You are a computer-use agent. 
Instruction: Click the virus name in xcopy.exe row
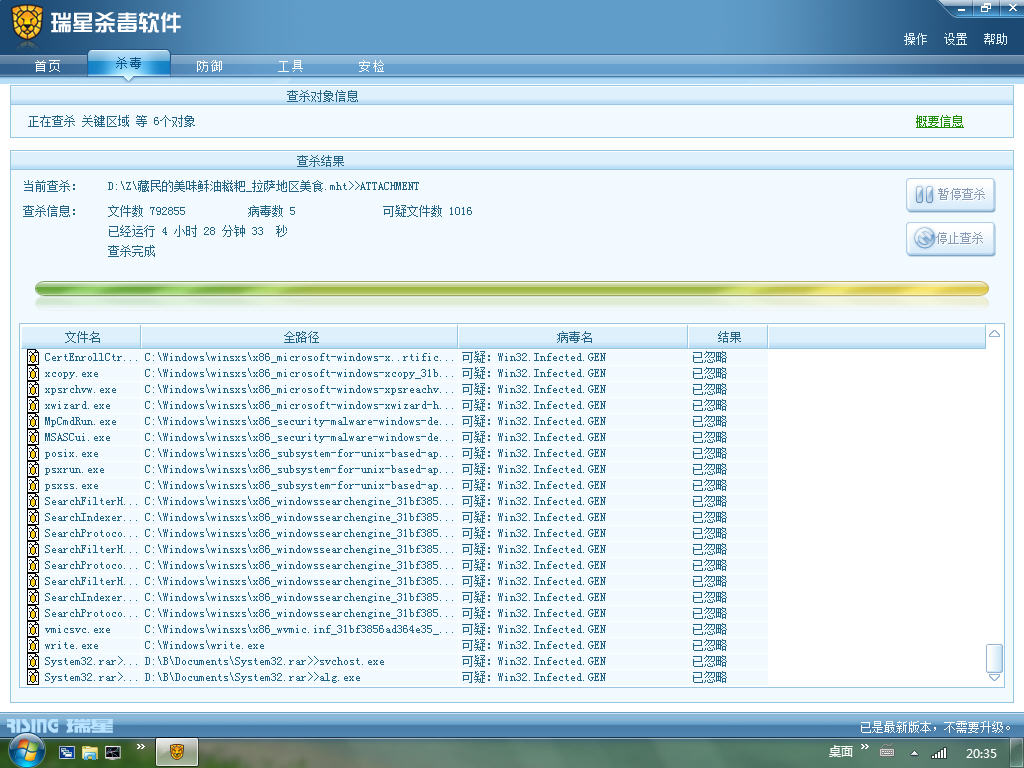pyautogui.click(x=534, y=374)
